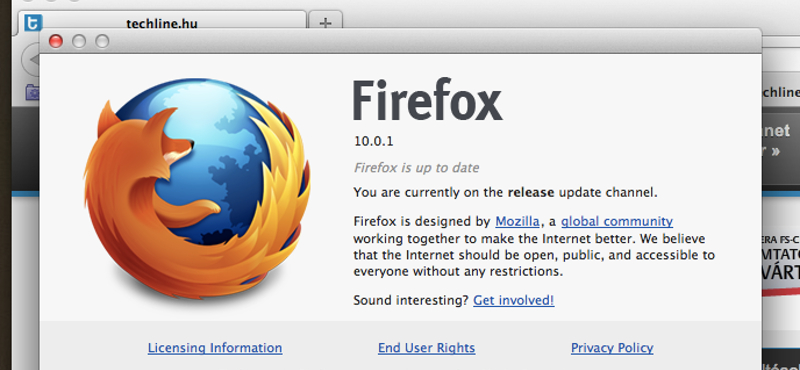Viewport: 800px width, 370px height.
Task: Click back button in browser window behind
Action: (x=30, y=60)
